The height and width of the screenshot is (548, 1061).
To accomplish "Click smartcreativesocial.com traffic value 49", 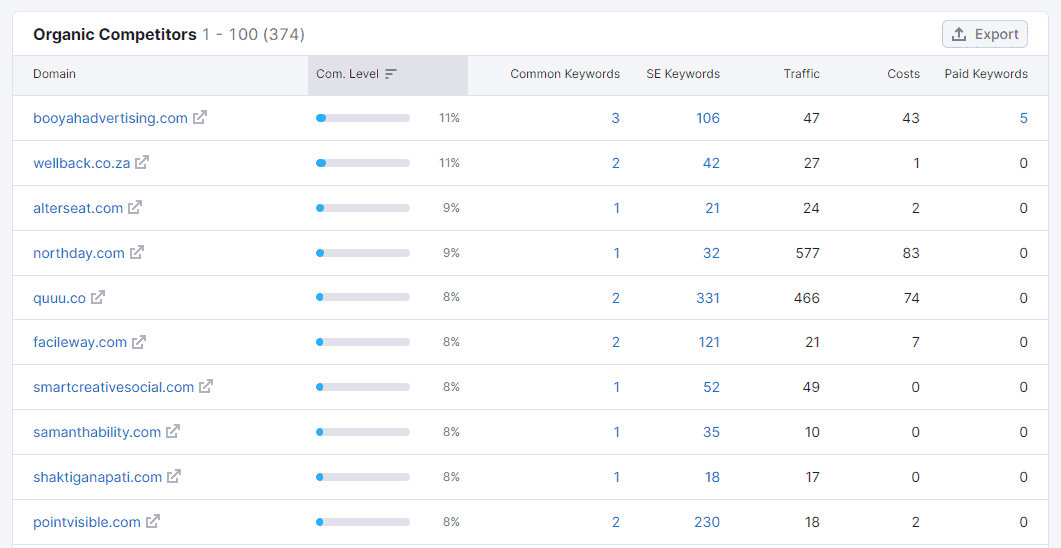I will (811, 387).
